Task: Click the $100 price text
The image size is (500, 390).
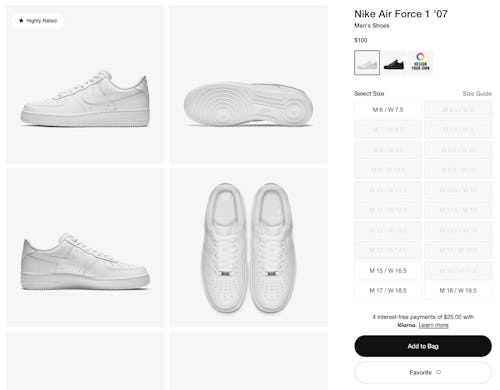Action: 360,40
